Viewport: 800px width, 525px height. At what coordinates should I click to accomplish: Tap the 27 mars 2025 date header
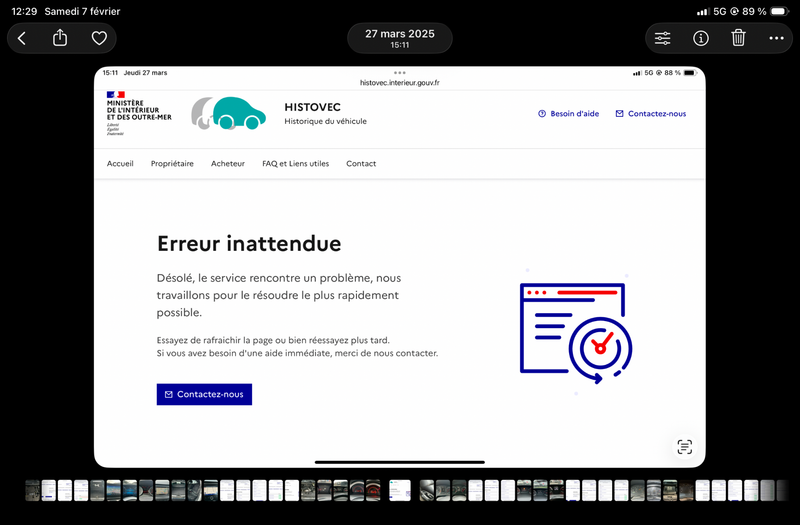pos(400,38)
